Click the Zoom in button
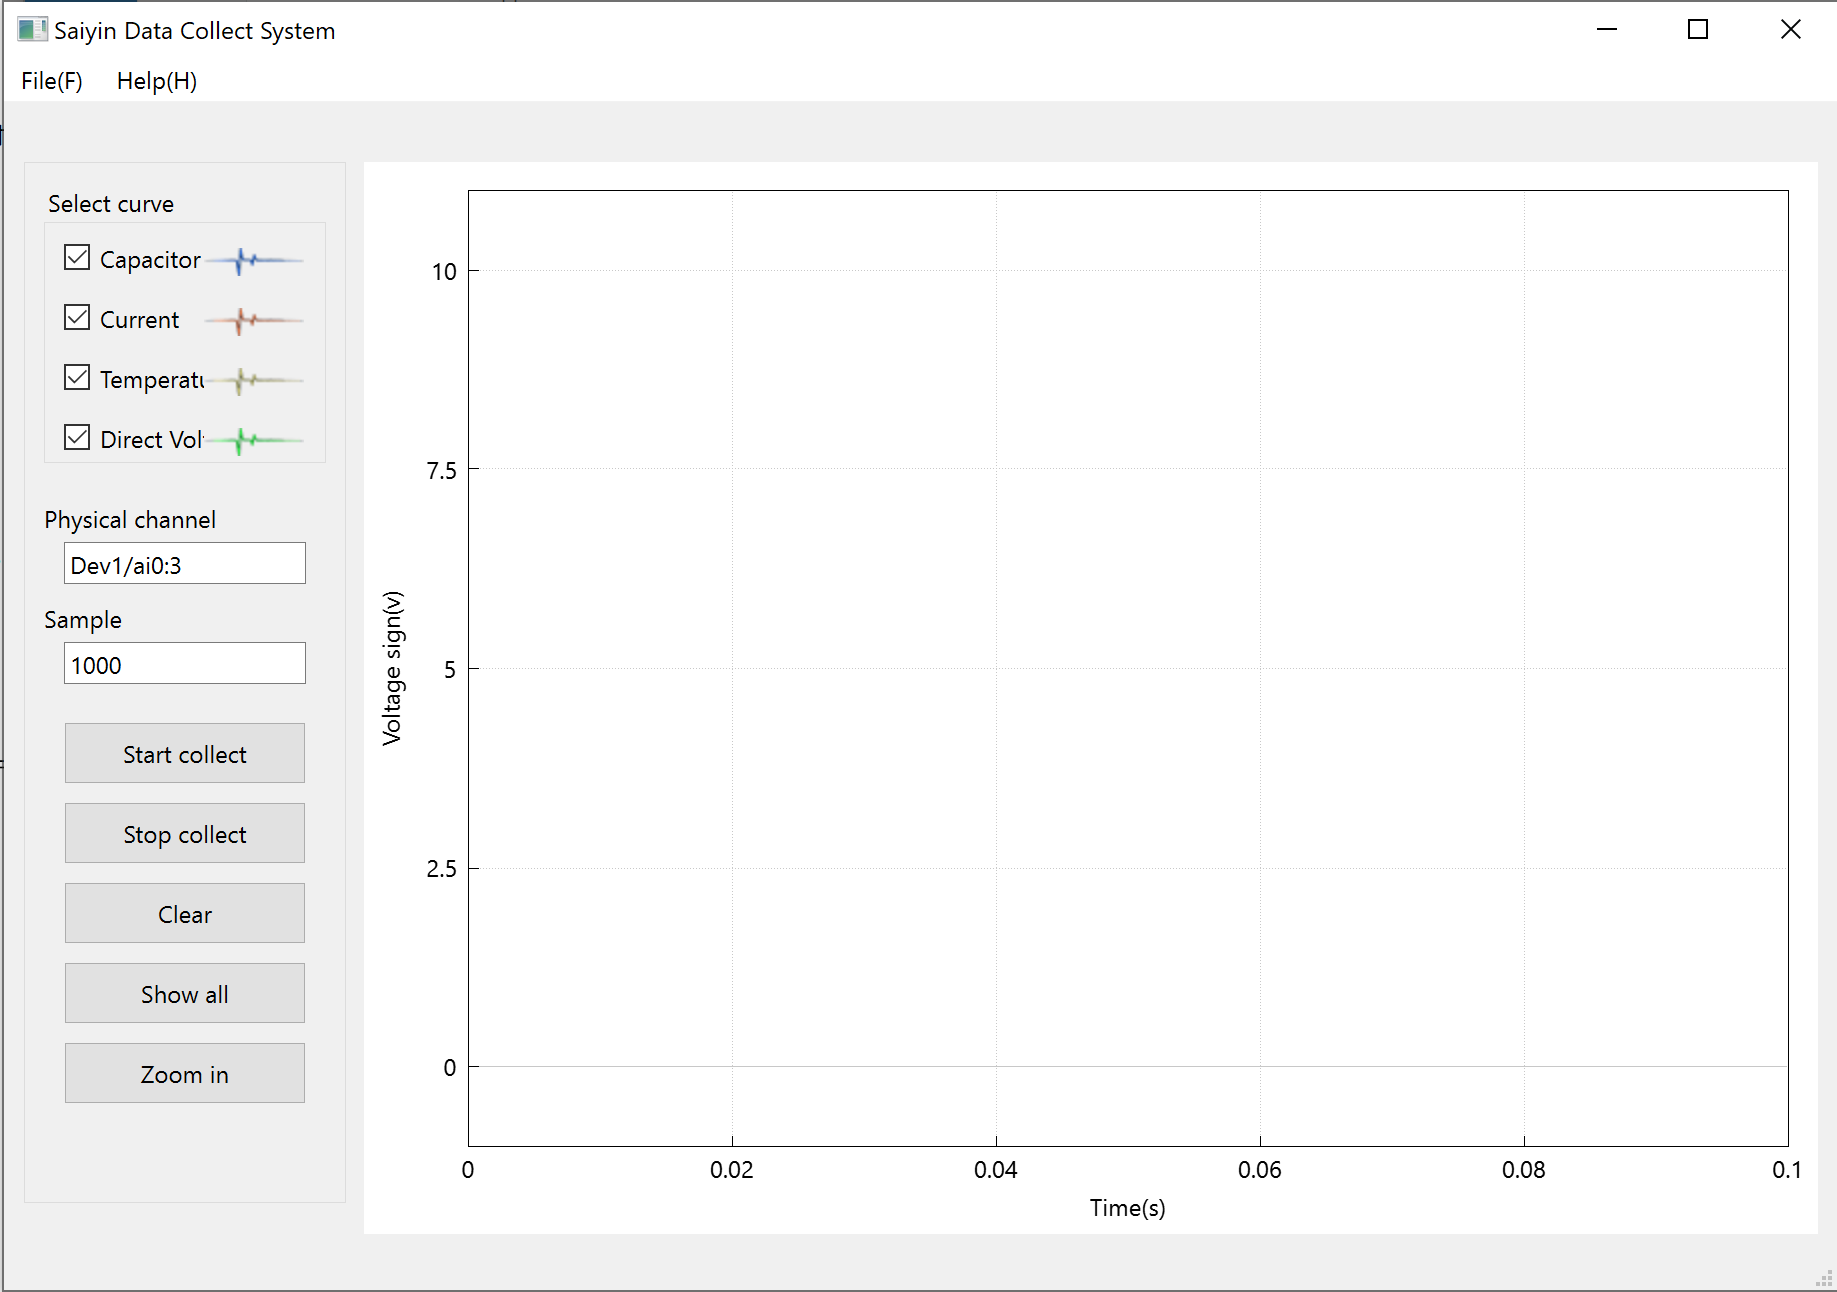The height and width of the screenshot is (1292, 1837). (x=185, y=1074)
